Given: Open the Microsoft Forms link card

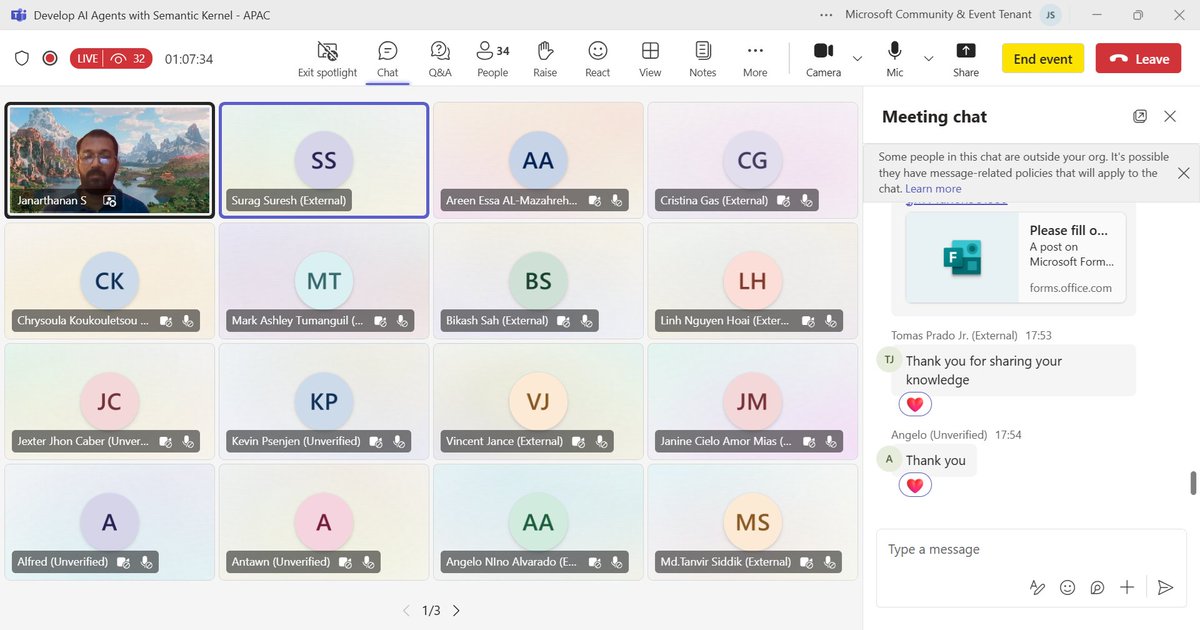Looking at the screenshot, I should (x=1016, y=258).
